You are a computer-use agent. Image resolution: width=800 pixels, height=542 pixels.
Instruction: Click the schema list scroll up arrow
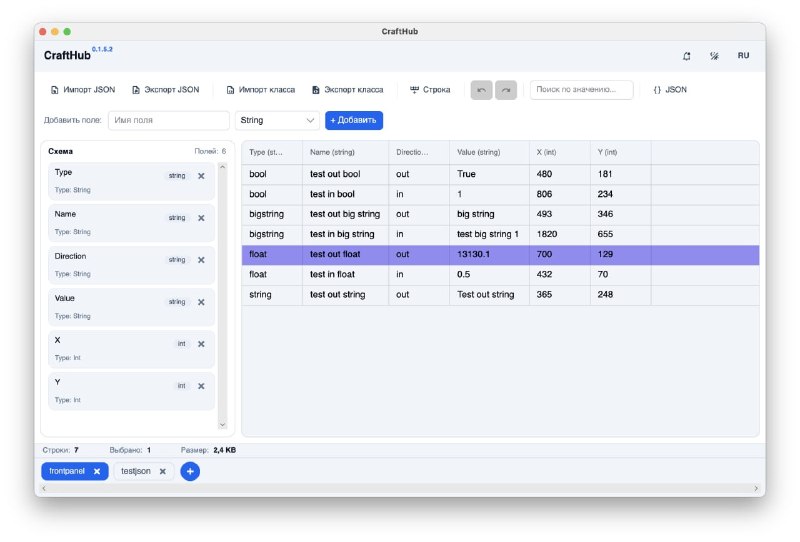click(x=222, y=167)
